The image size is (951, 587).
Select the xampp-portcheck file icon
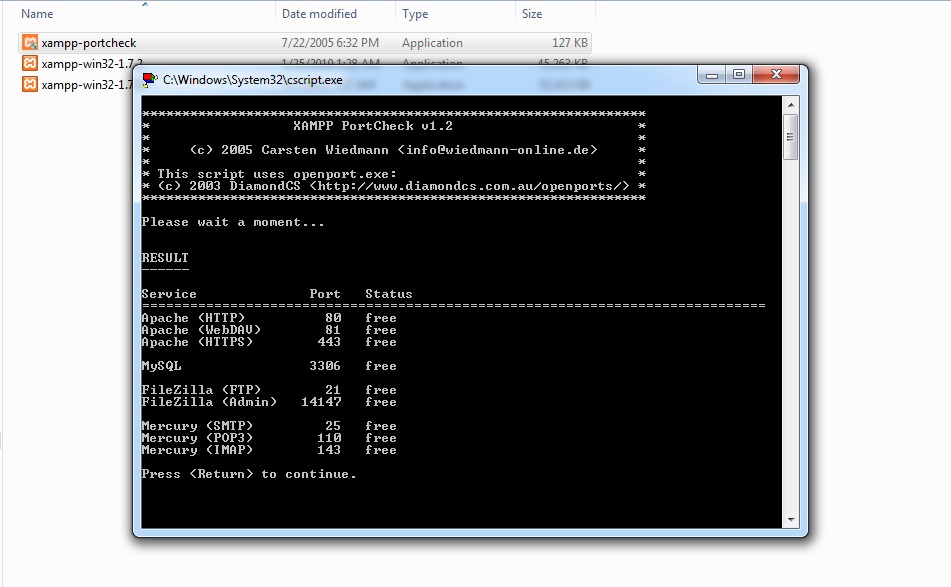30,42
